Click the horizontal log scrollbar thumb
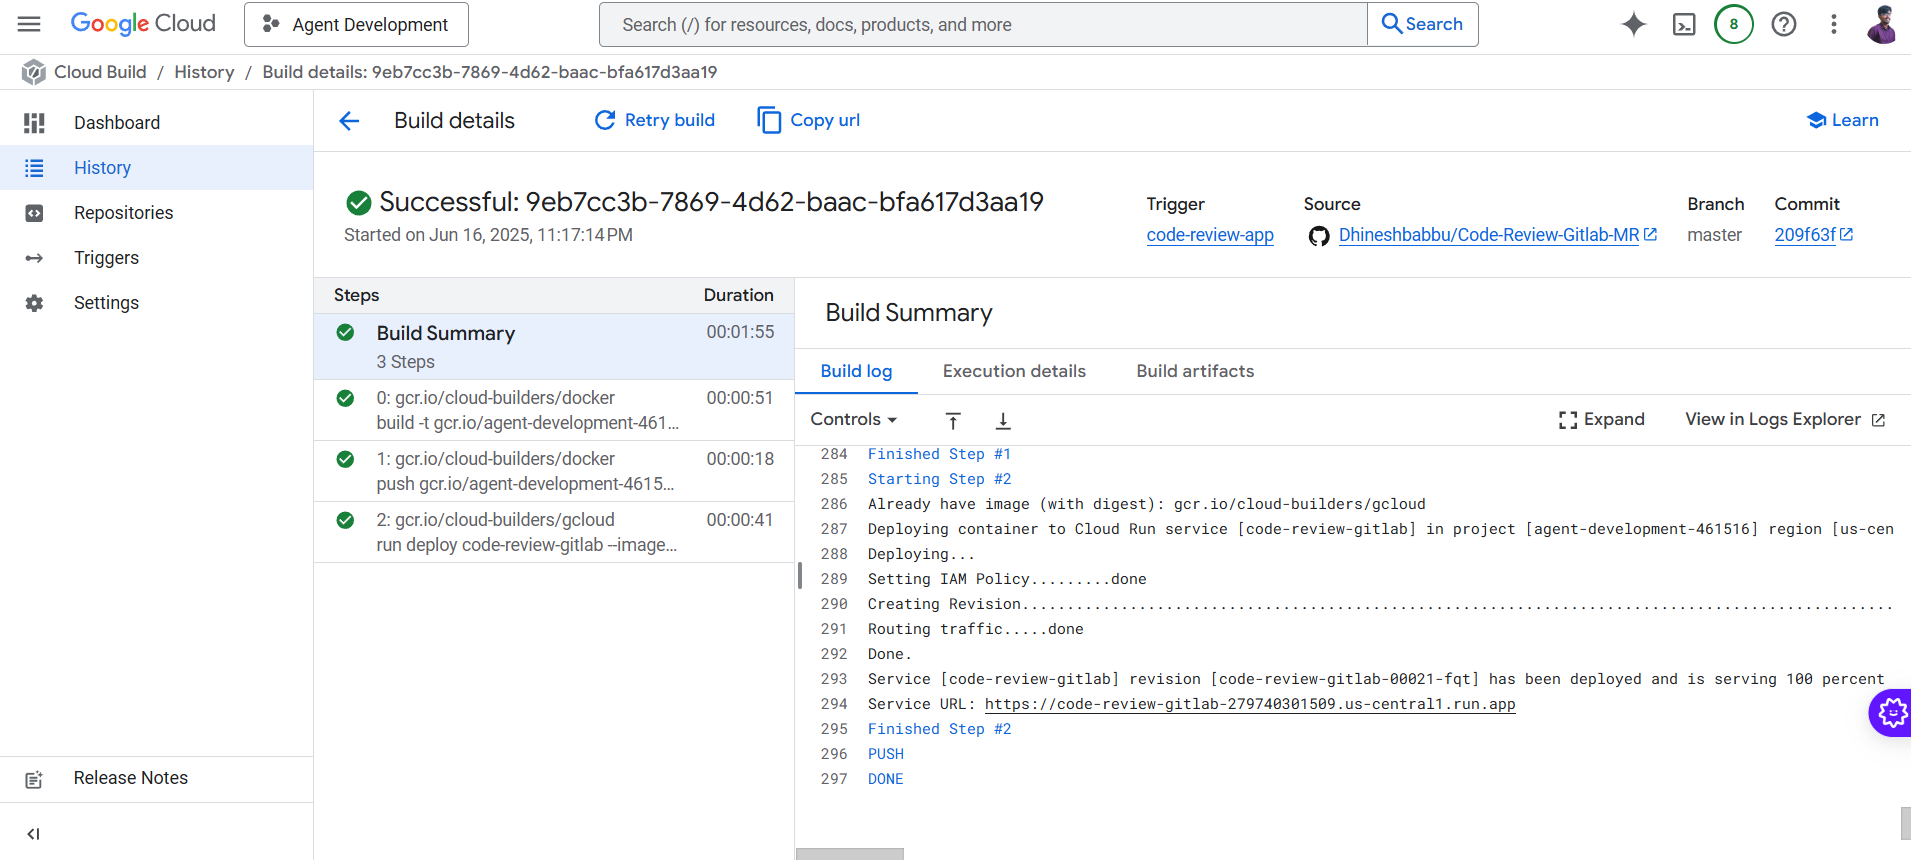Viewport: 1911px width, 860px height. 850,854
